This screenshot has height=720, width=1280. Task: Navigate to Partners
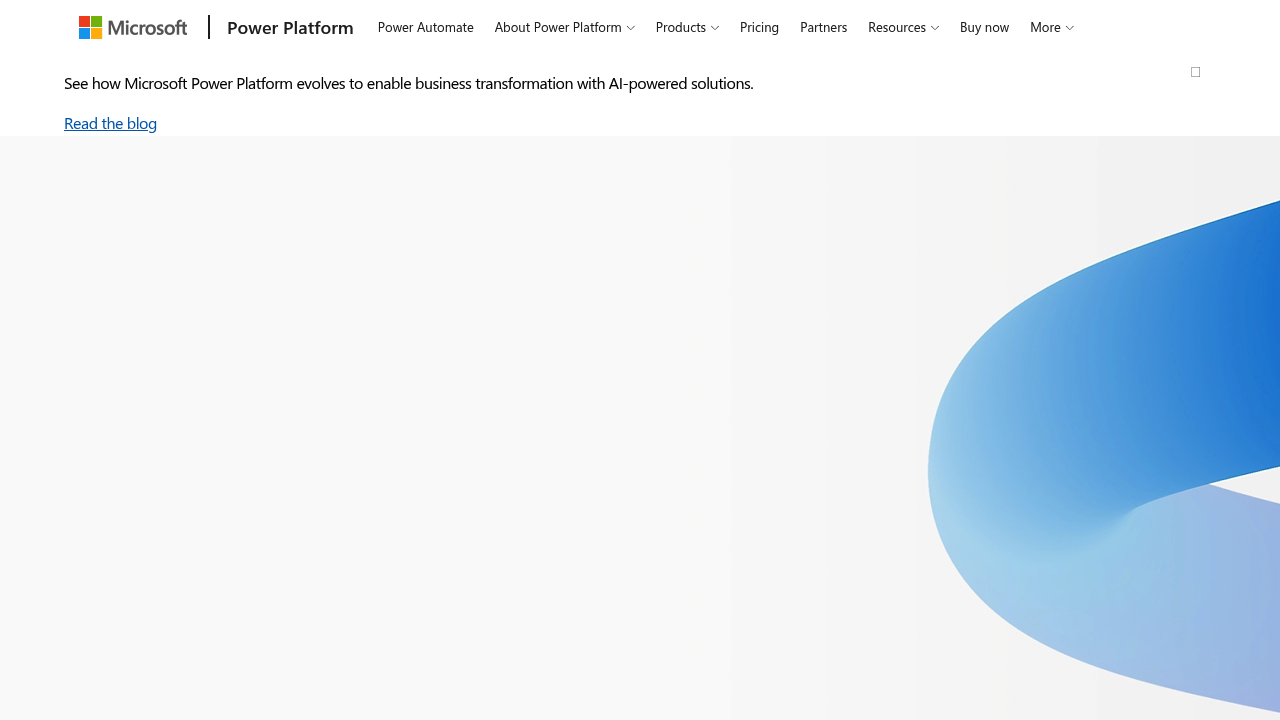824,27
